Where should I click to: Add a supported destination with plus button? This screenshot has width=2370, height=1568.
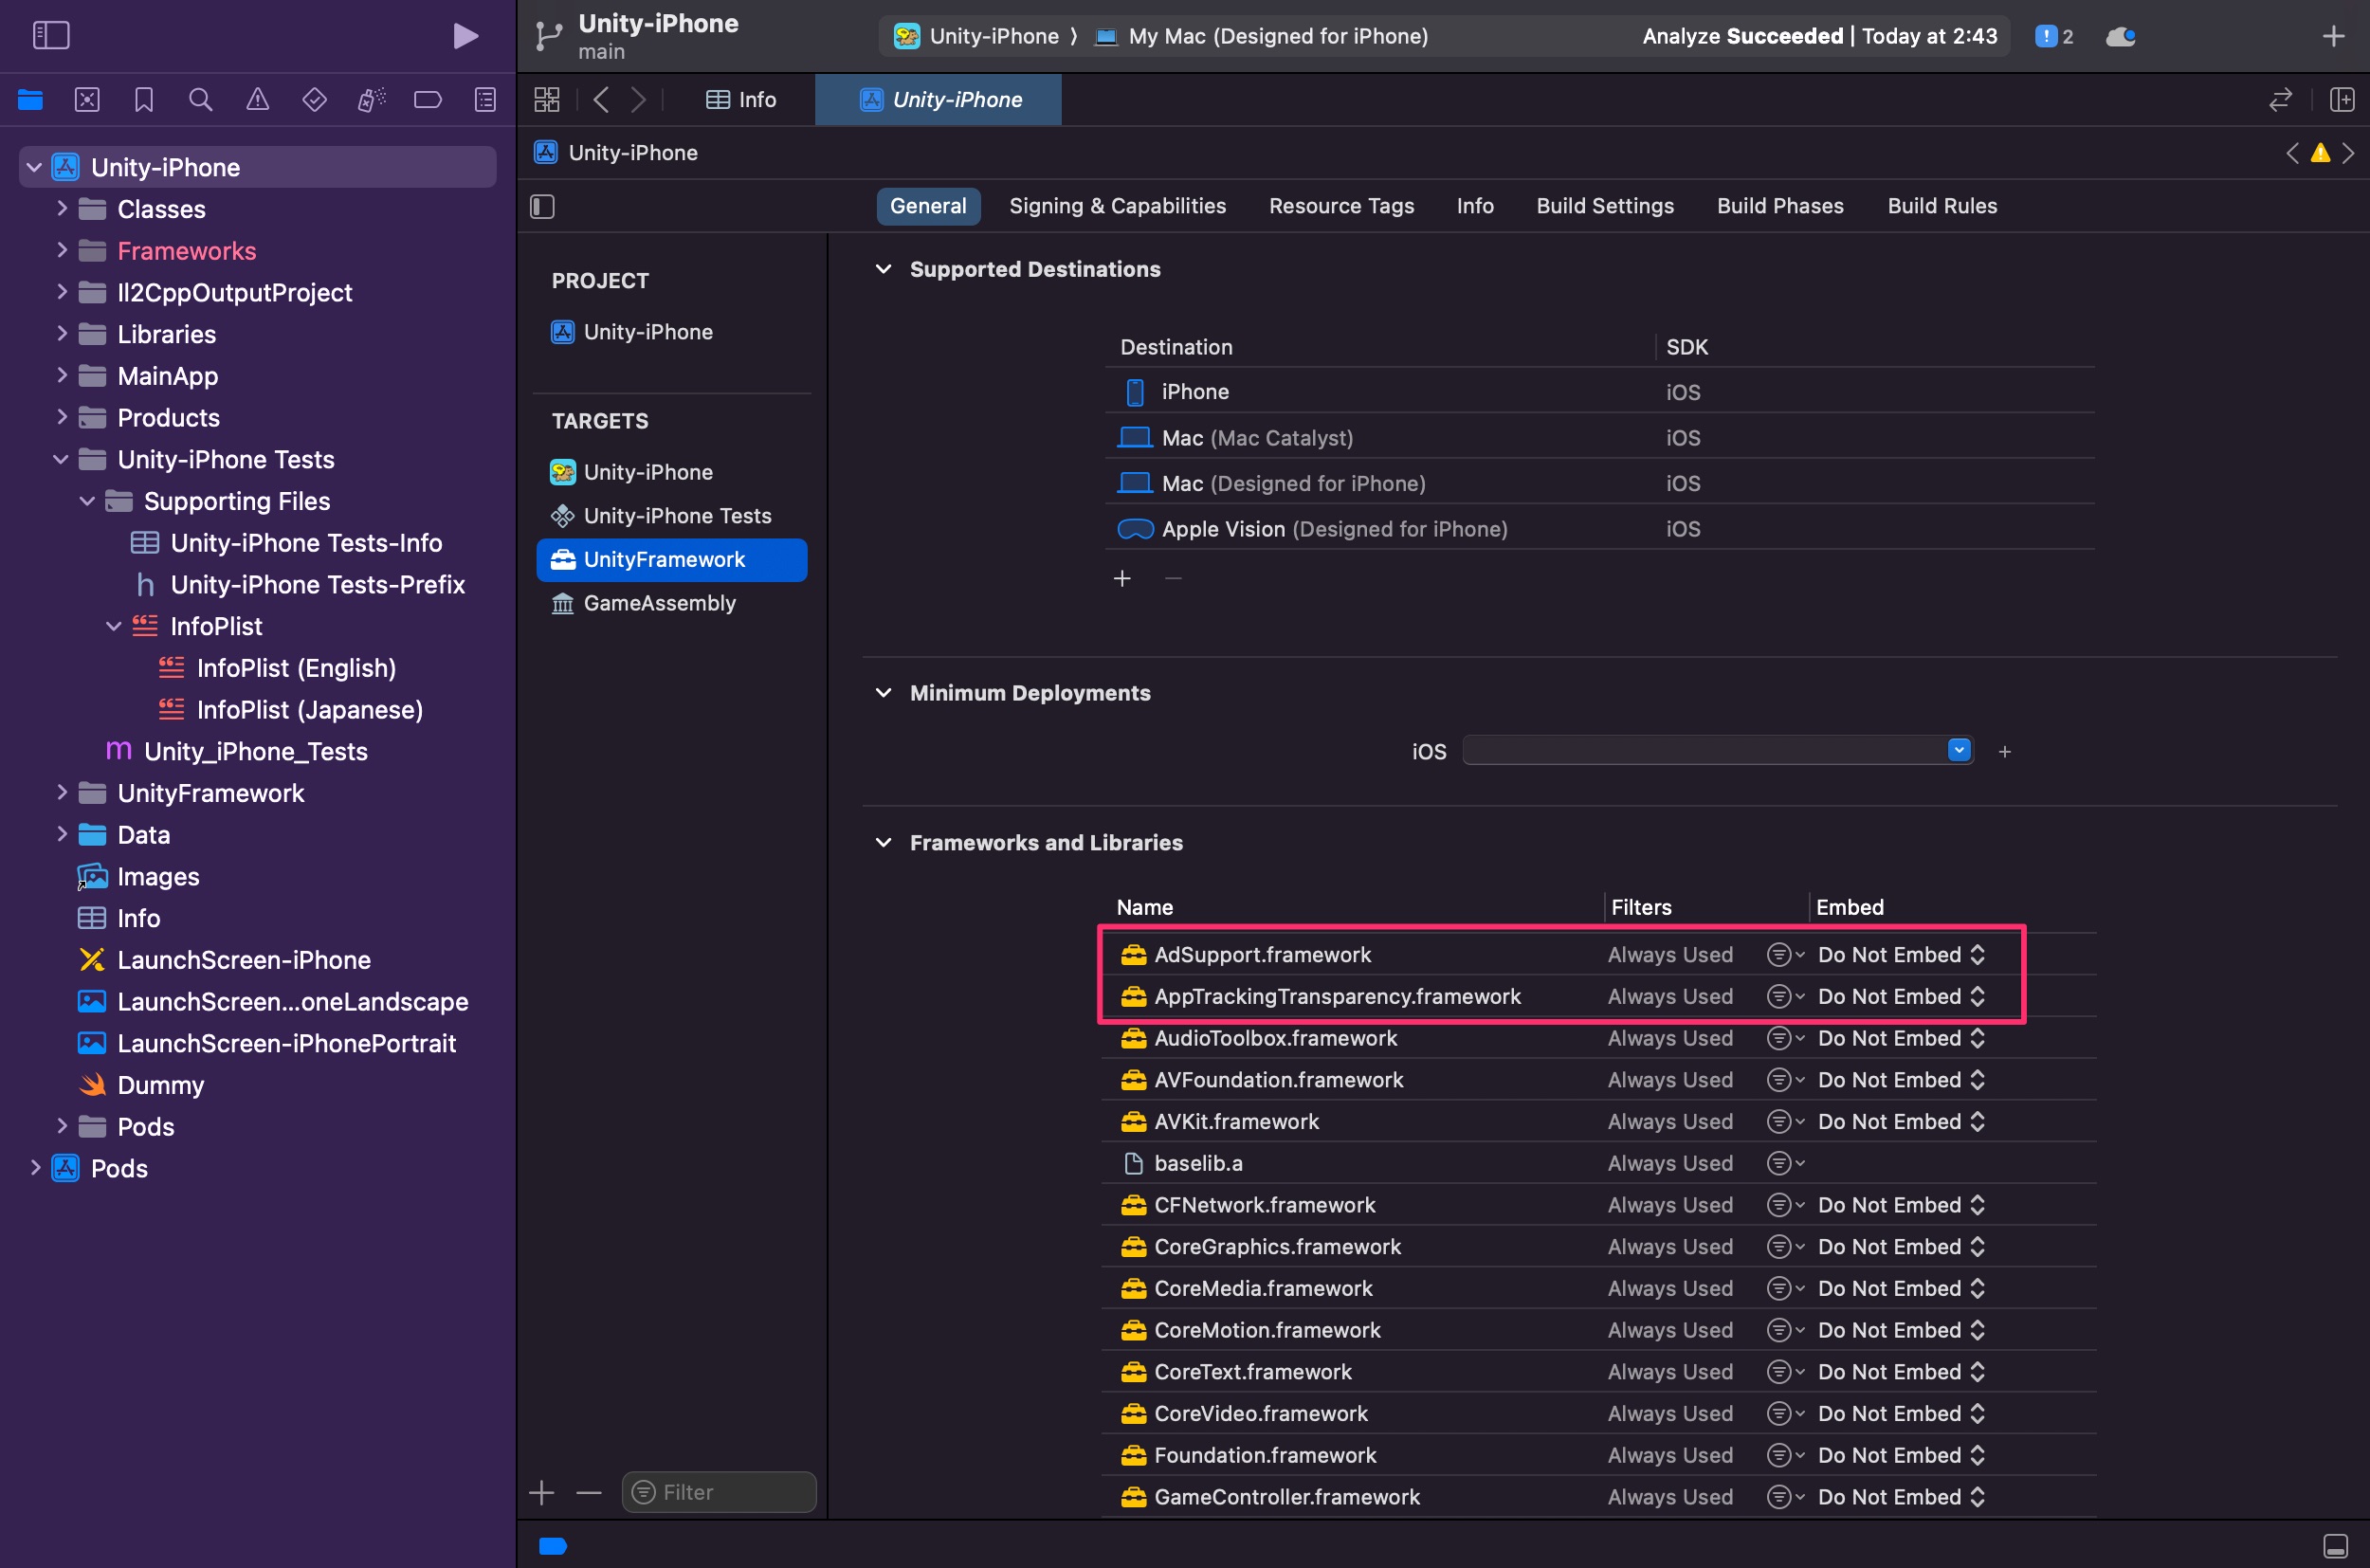(1122, 578)
